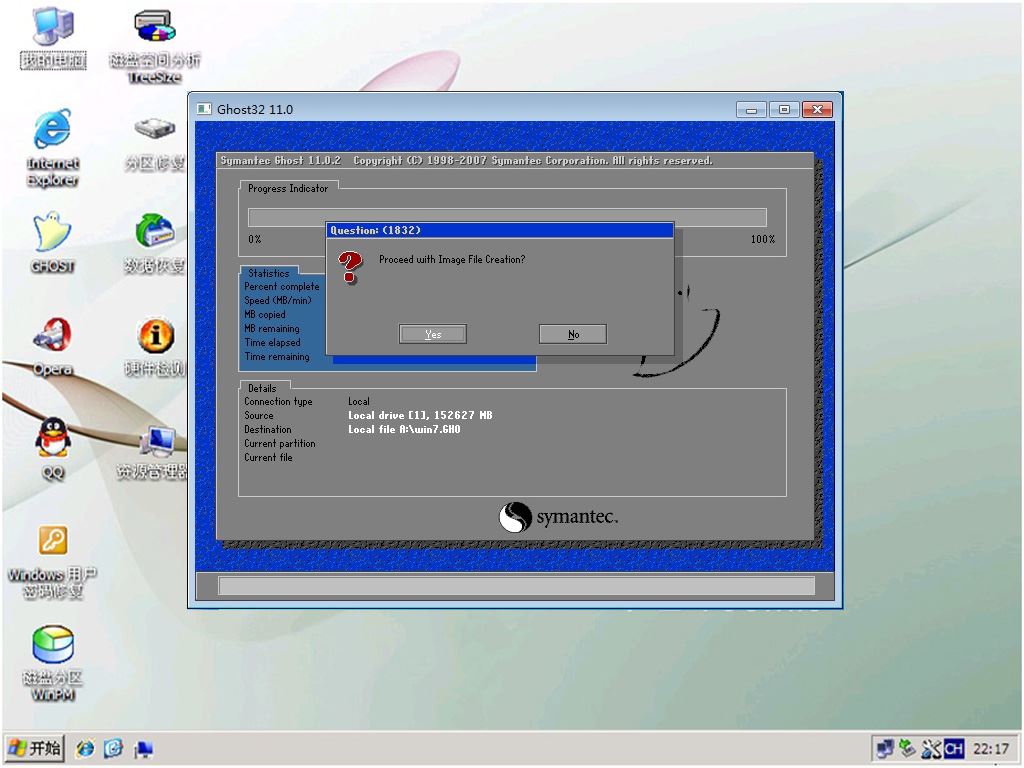Click the Ghost32 window title icon
The width and height of the screenshot is (1024, 768).
pyautogui.click(x=204, y=109)
